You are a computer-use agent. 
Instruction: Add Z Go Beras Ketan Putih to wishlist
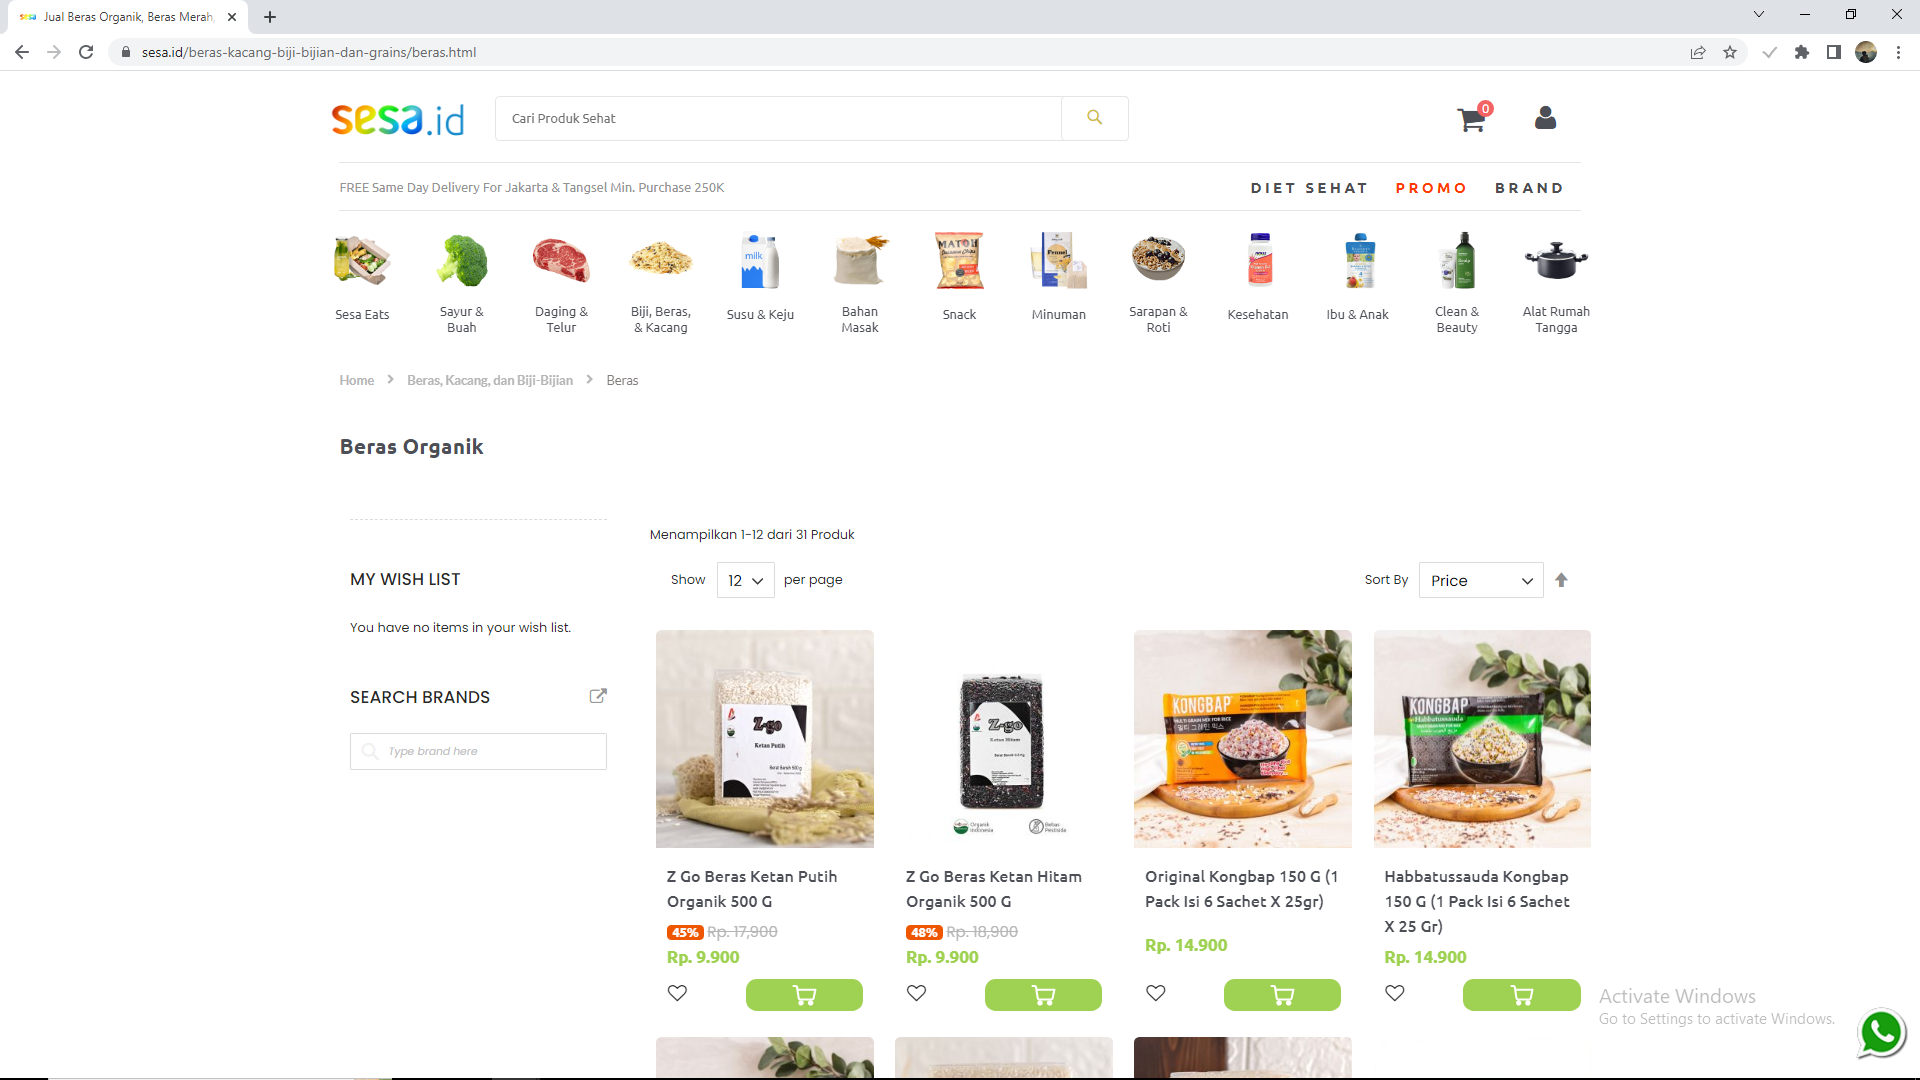[677, 993]
